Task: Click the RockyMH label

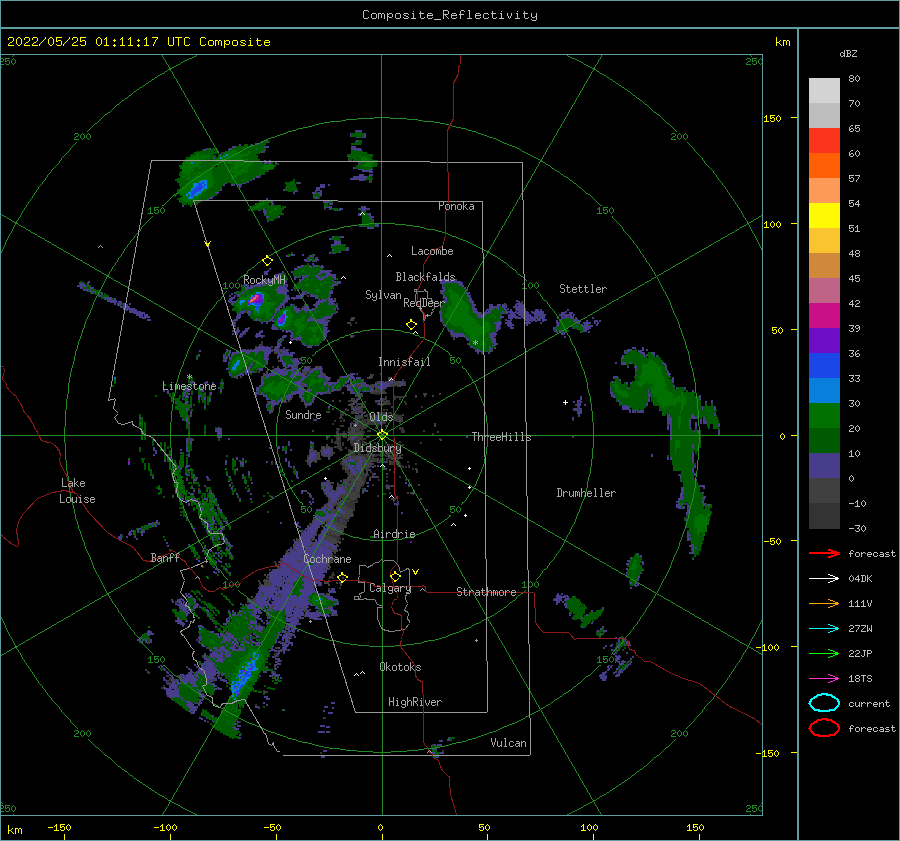Action: (x=264, y=280)
